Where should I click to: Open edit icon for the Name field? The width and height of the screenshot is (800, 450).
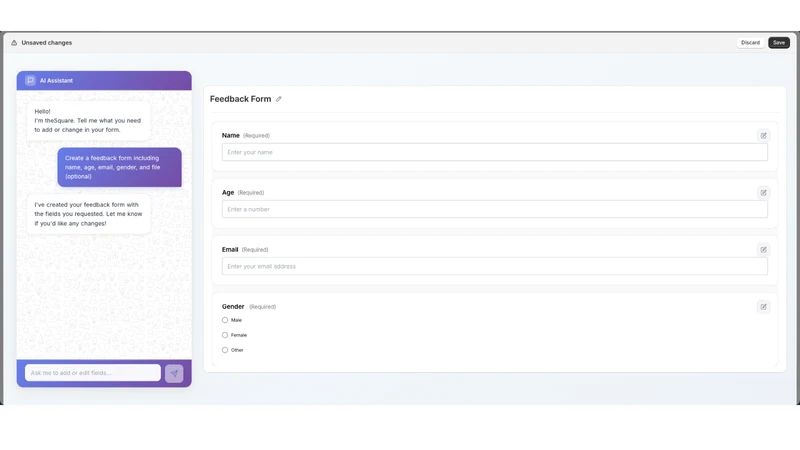[763, 136]
